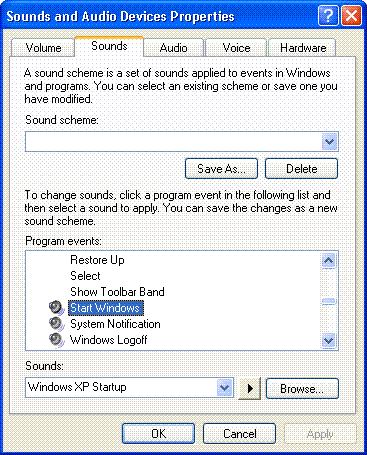The width and height of the screenshot is (367, 455).
Task: Select the Sounds tab
Action: pyautogui.click(x=109, y=46)
